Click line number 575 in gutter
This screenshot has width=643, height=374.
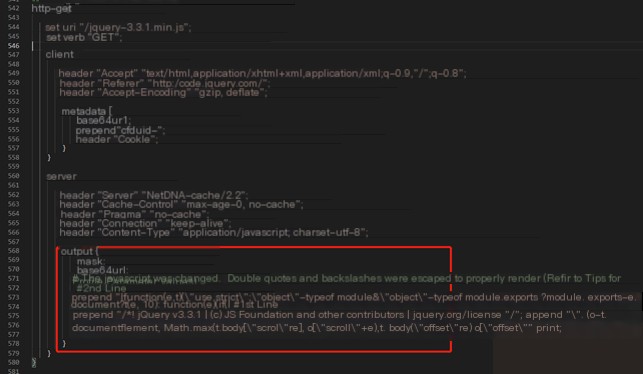[x=14, y=316]
